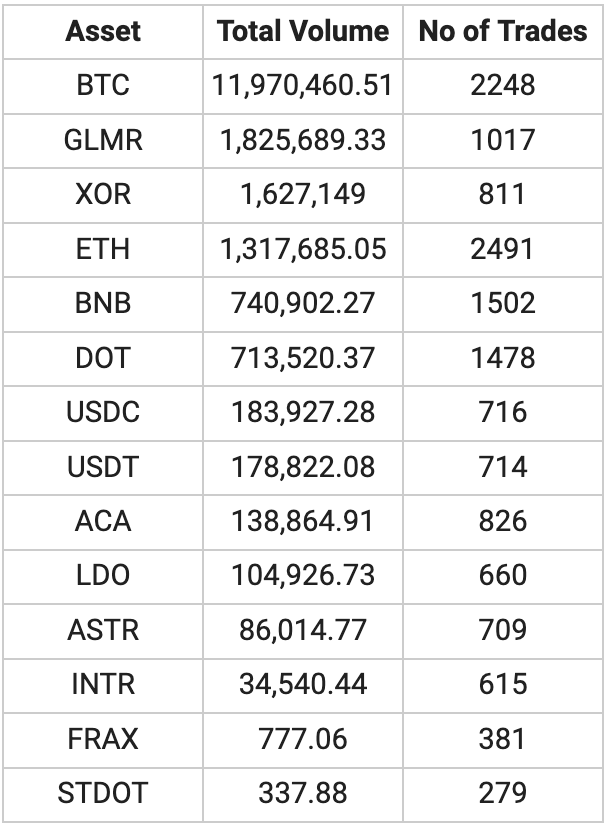This screenshot has height=827, width=605.
Task: Select the ETH trades count 2491
Action: (x=503, y=249)
